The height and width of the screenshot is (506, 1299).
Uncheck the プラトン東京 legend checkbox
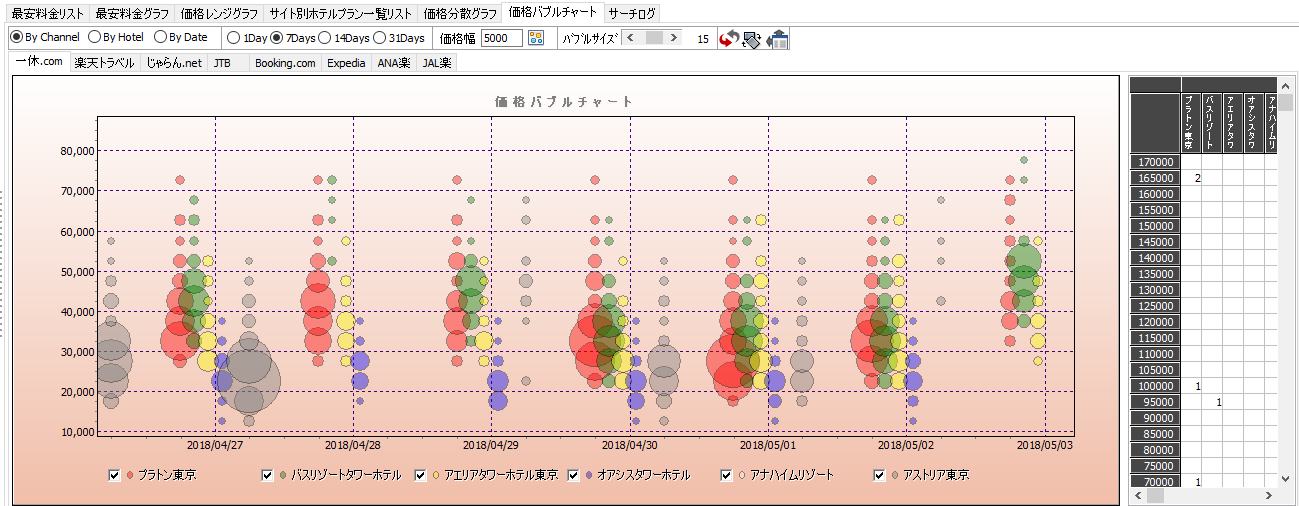point(114,475)
